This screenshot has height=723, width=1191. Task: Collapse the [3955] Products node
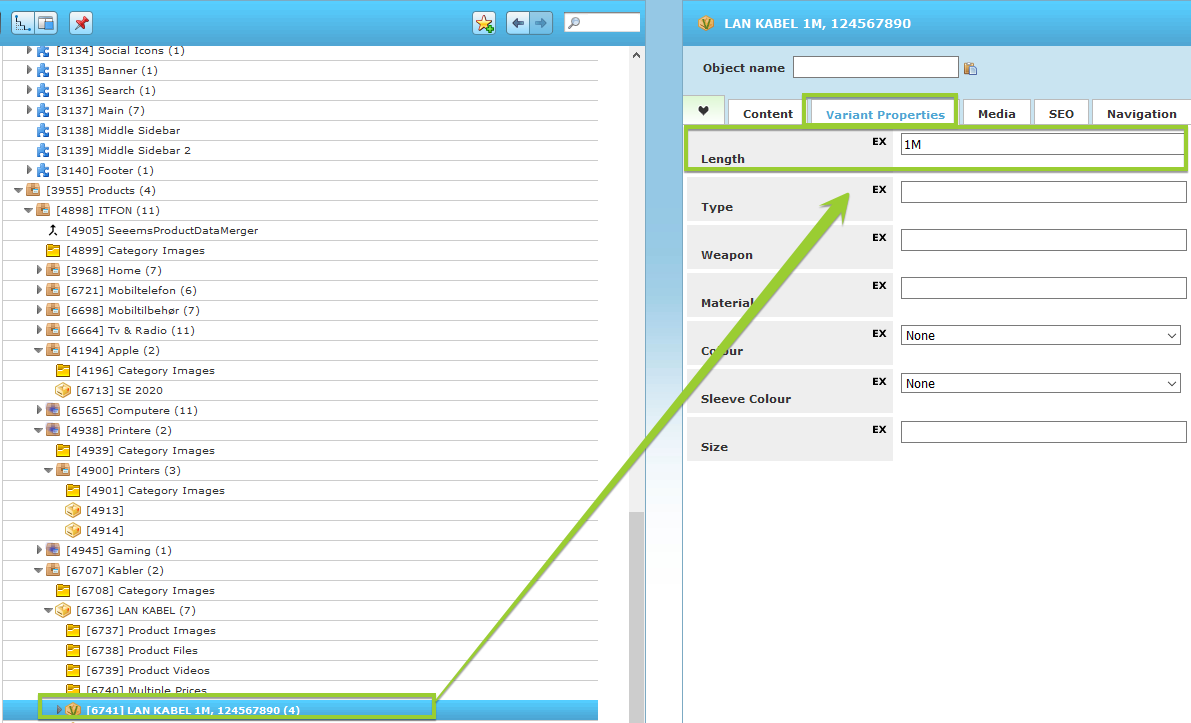(x=18, y=191)
